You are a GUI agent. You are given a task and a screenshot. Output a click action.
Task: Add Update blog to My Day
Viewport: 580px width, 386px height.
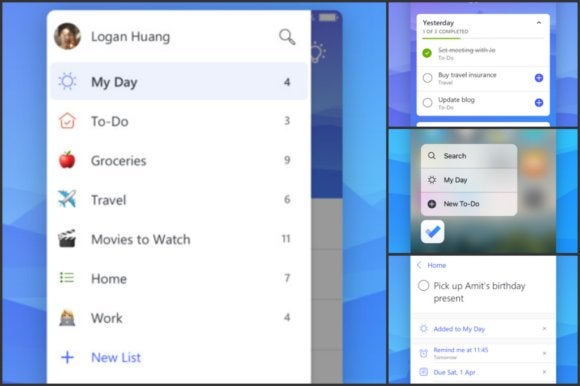pyautogui.click(x=539, y=103)
